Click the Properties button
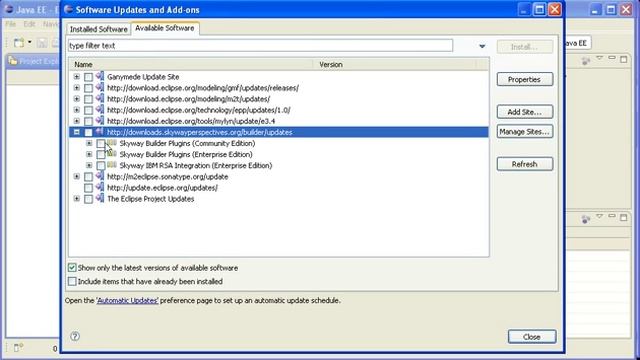The width and height of the screenshot is (640, 360). point(524,80)
